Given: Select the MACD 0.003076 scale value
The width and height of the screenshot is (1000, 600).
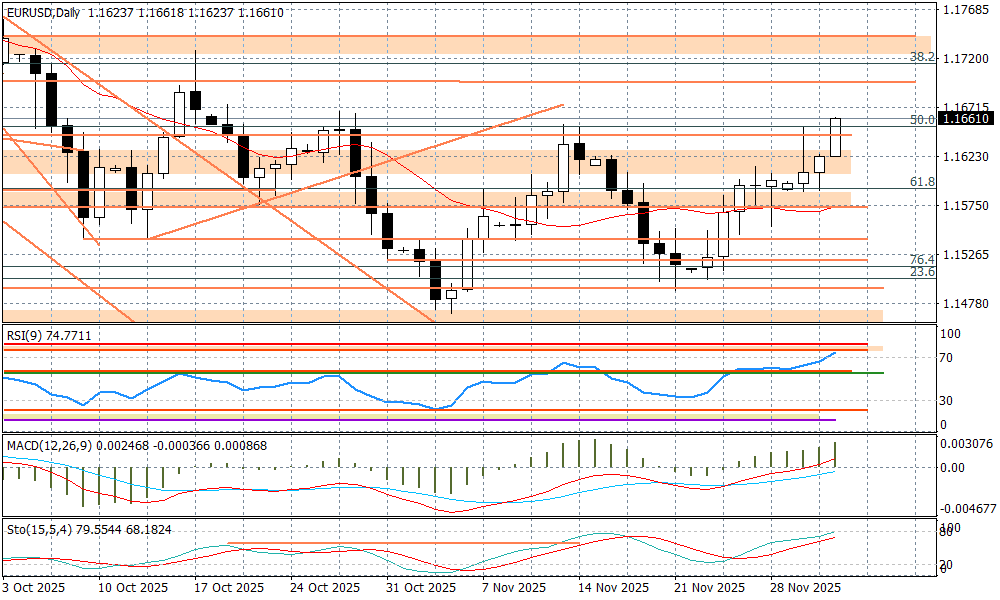Looking at the screenshot, I should (x=967, y=443).
